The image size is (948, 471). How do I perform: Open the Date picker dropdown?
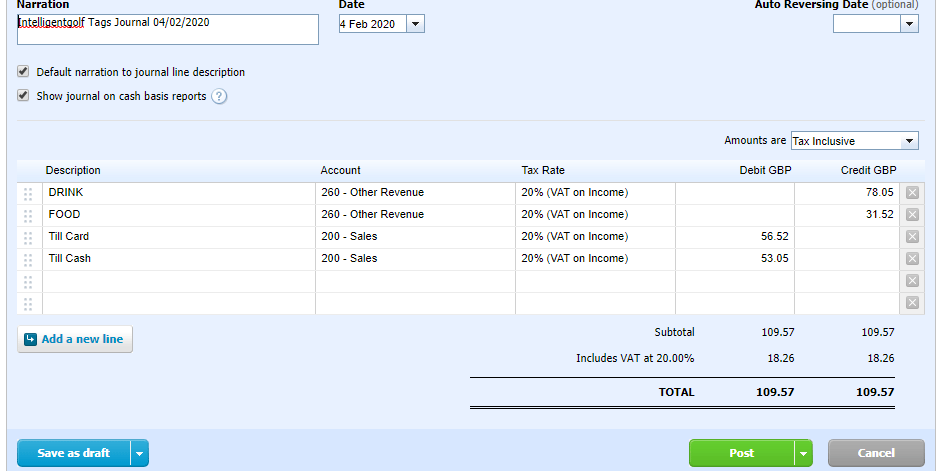415,24
